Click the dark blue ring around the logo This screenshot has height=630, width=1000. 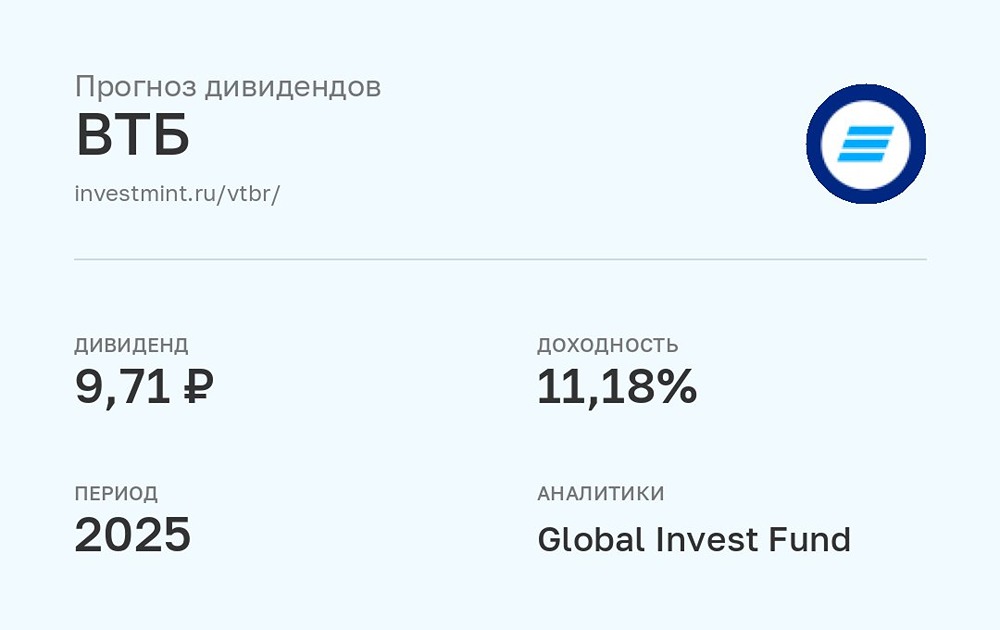click(x=866, y=93)
